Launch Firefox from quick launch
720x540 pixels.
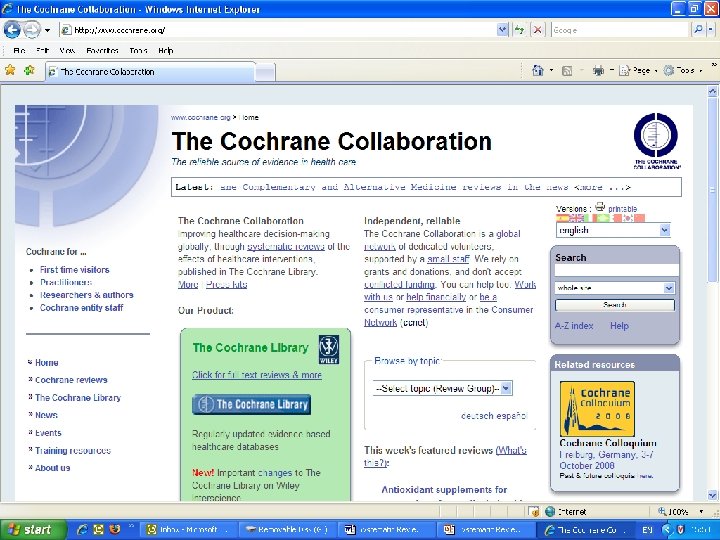114,529
